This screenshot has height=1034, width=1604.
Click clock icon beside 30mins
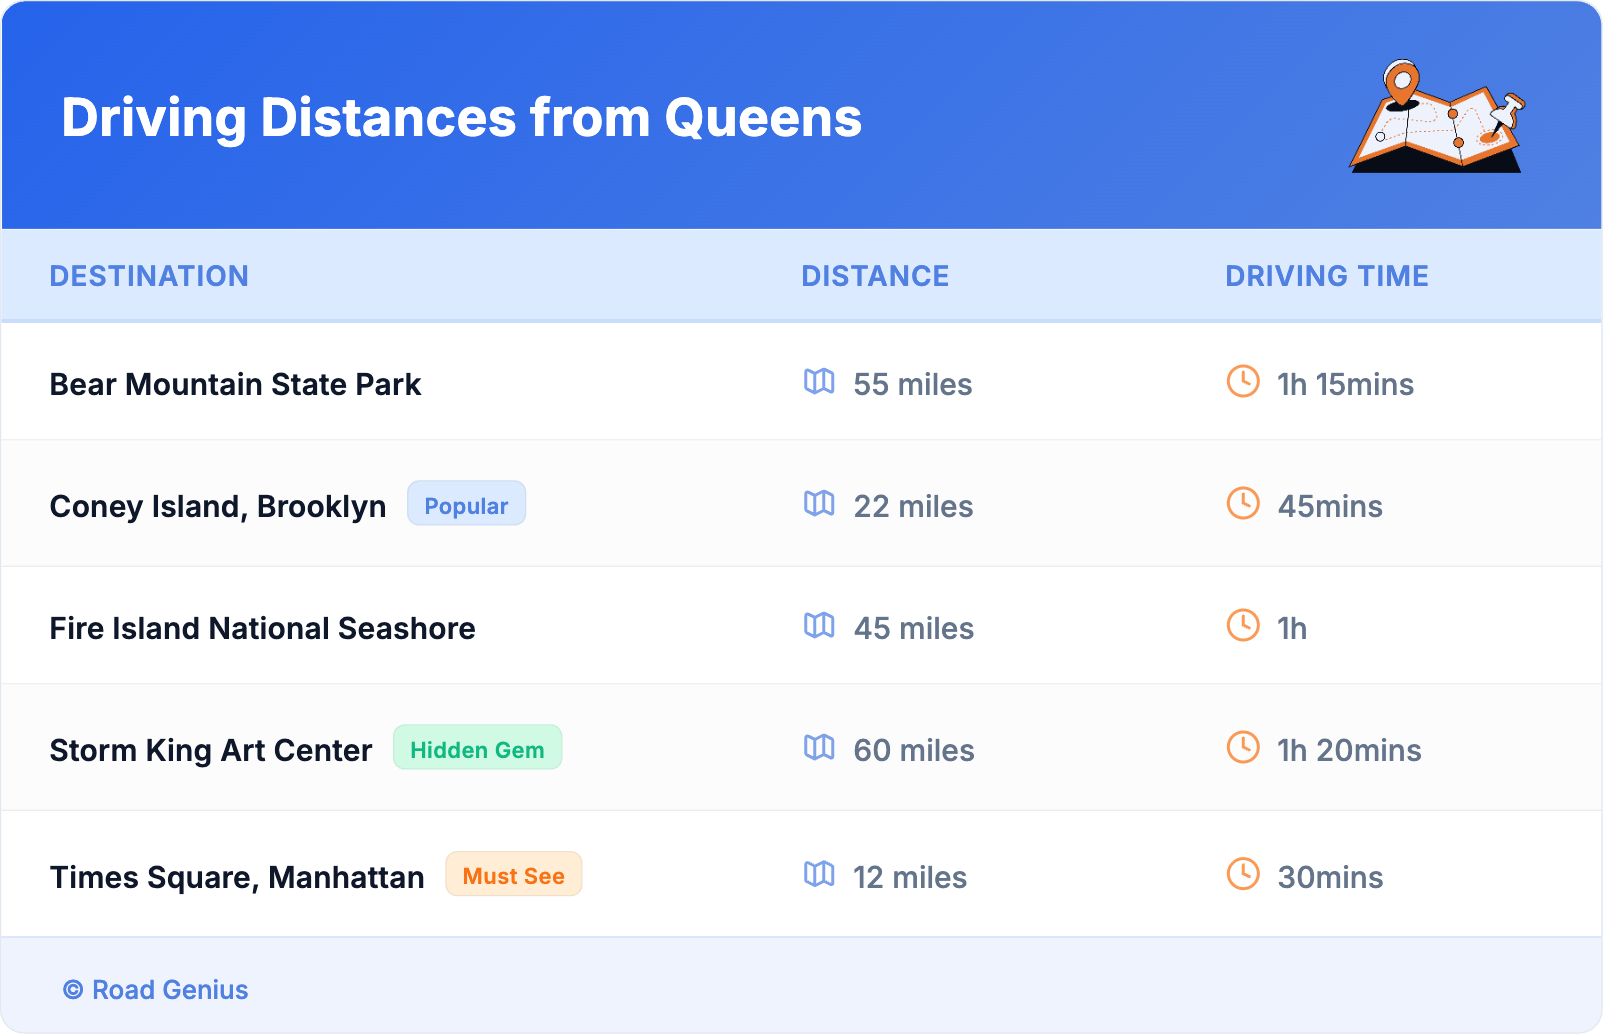(x=1243, y=875)
